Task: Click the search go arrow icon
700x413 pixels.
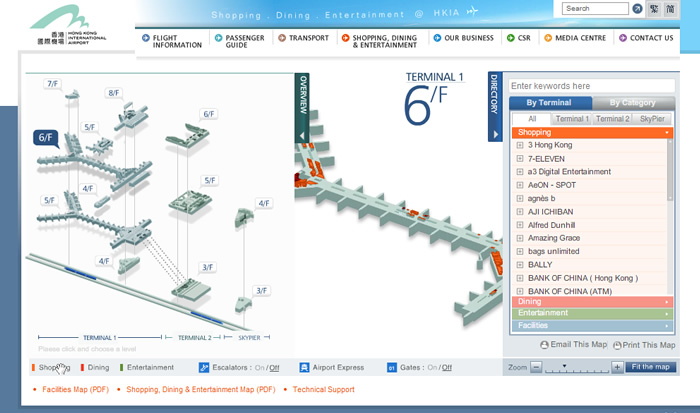Action: pos(638,8)
